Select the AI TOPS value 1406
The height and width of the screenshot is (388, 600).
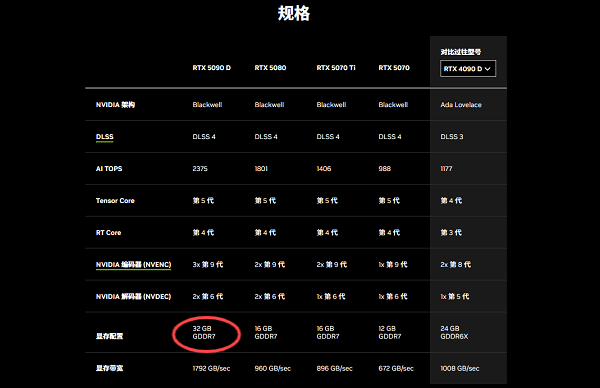pyautogui.click(x=324, y=169)
